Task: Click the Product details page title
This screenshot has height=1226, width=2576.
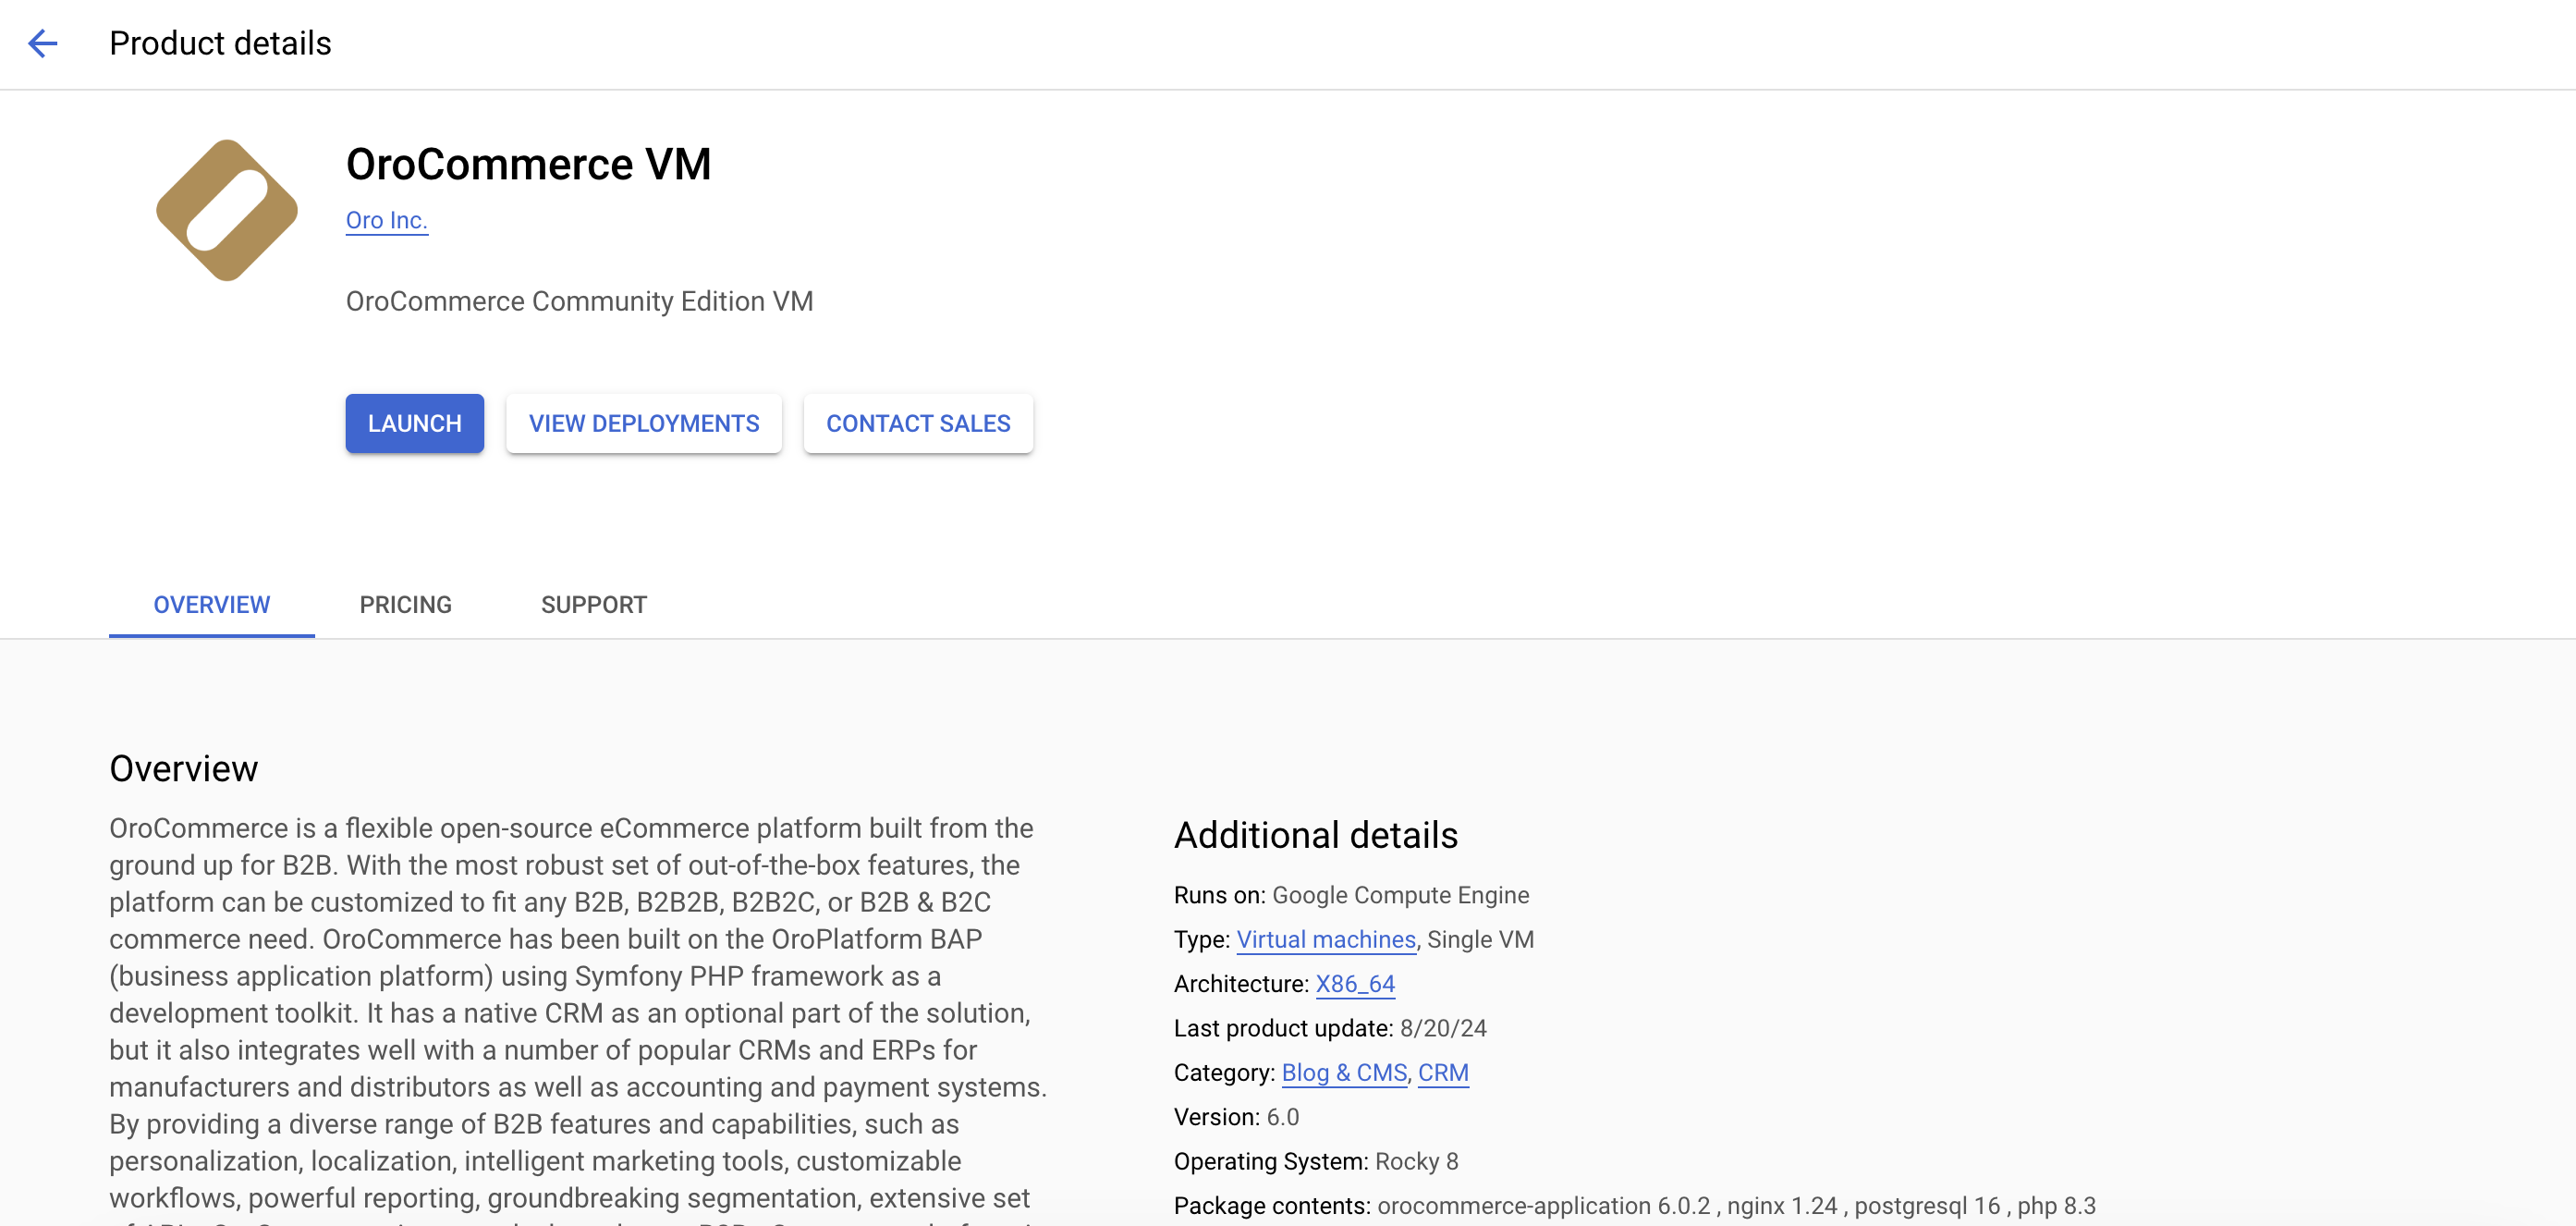Action: 220,43
